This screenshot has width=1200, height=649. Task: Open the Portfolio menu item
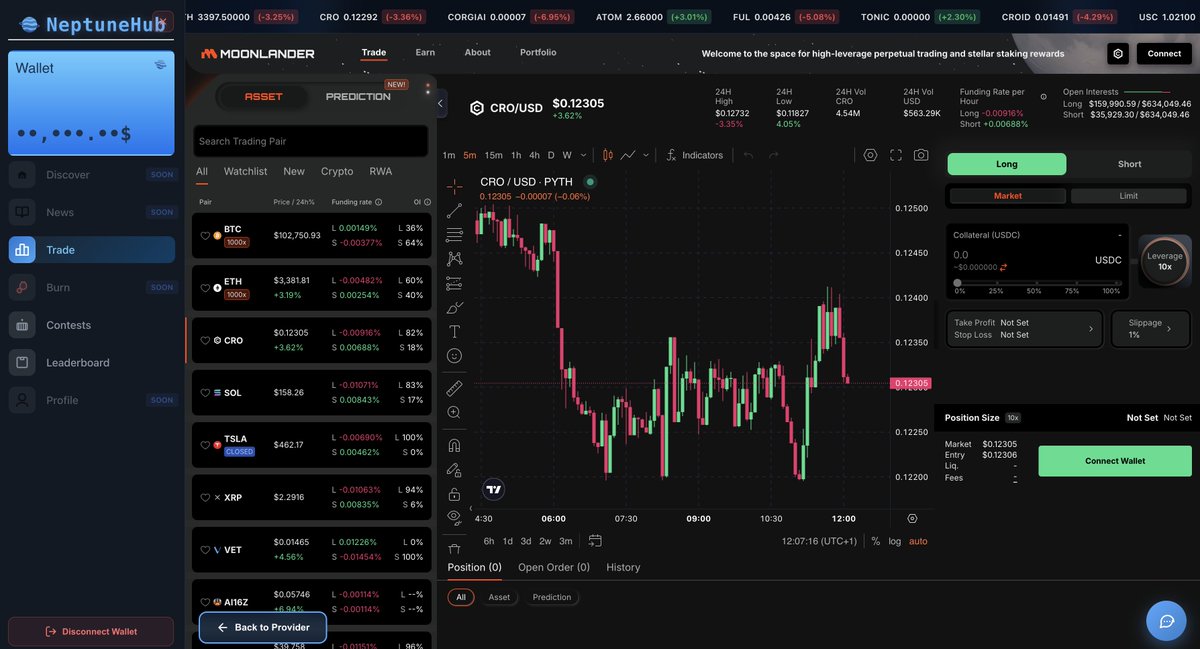538,52
